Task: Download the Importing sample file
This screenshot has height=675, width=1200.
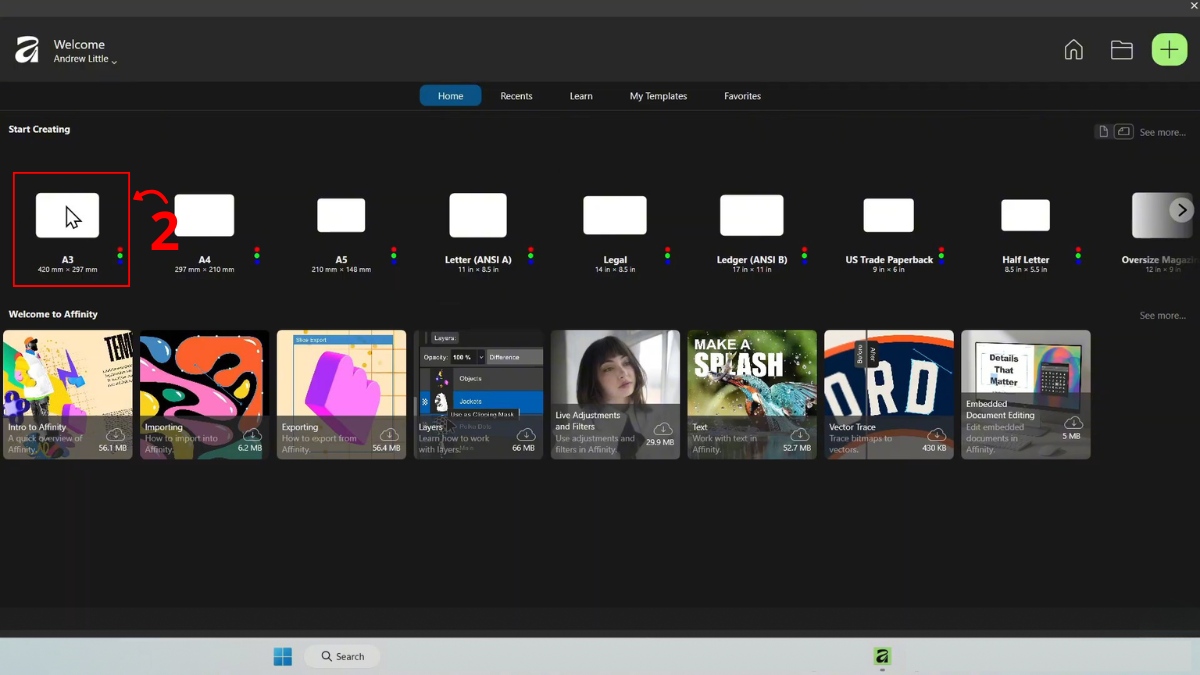Action: (x=252, y=434)
